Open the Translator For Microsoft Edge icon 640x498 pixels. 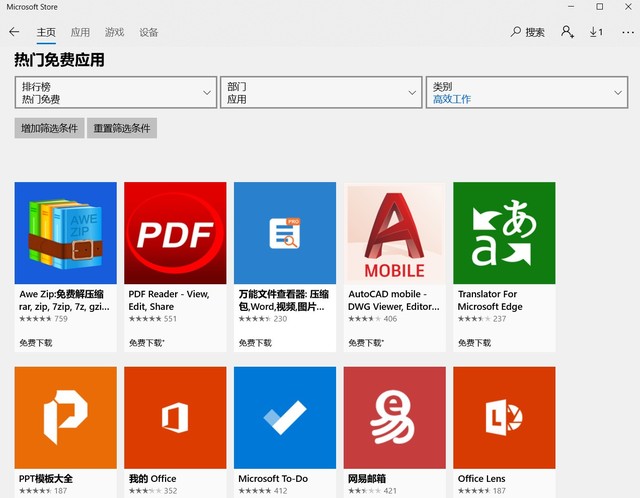point(504,233)
